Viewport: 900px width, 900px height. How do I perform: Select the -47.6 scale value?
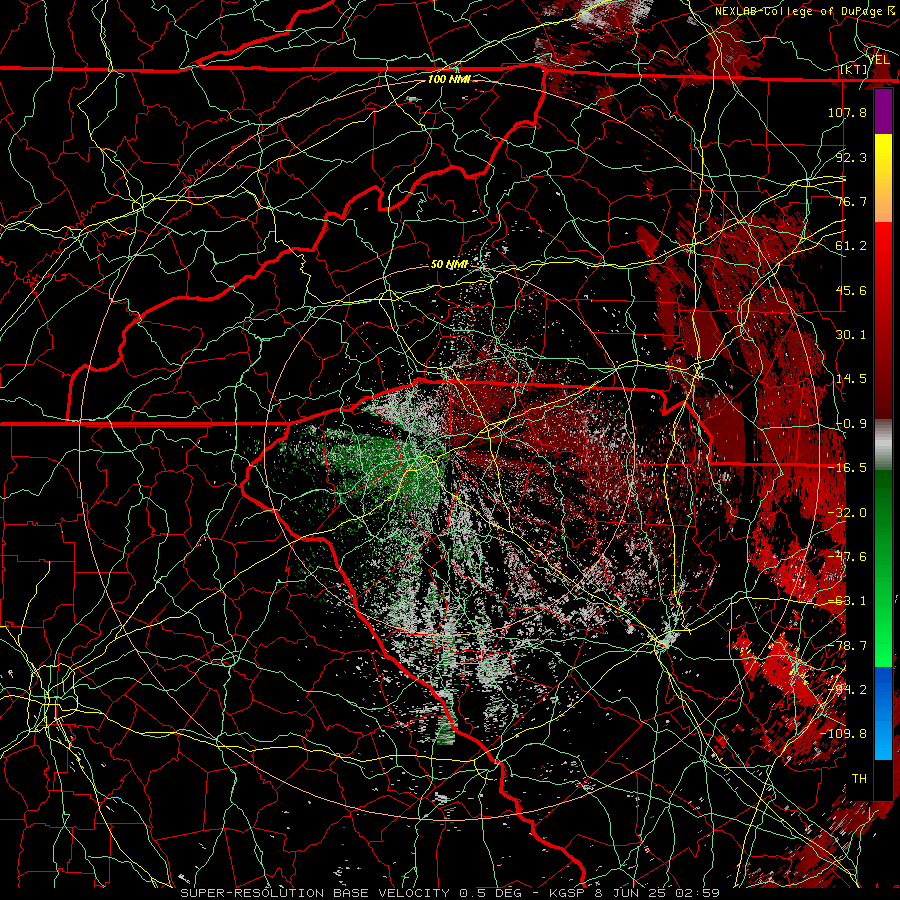(x=847, y=557)
